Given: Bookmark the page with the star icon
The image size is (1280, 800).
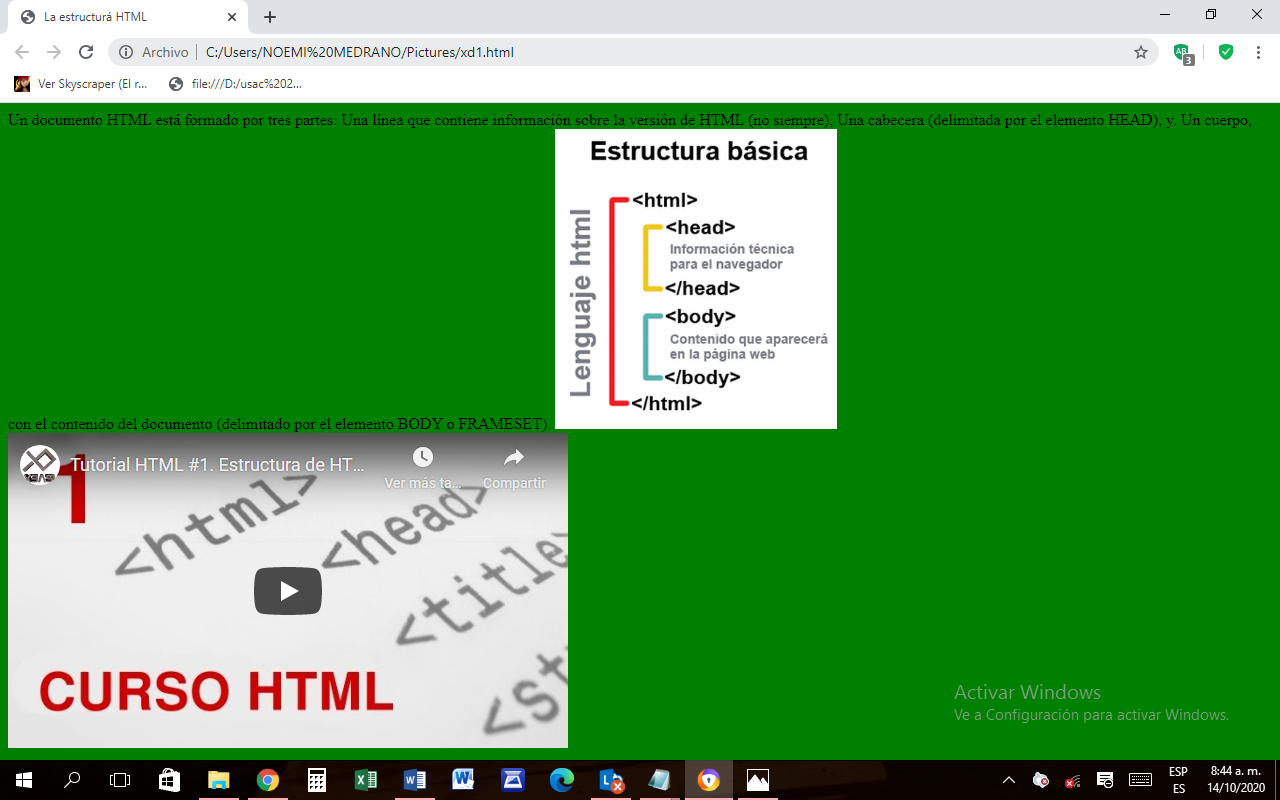Looking at the screenshot, I should coord(1140,52).
